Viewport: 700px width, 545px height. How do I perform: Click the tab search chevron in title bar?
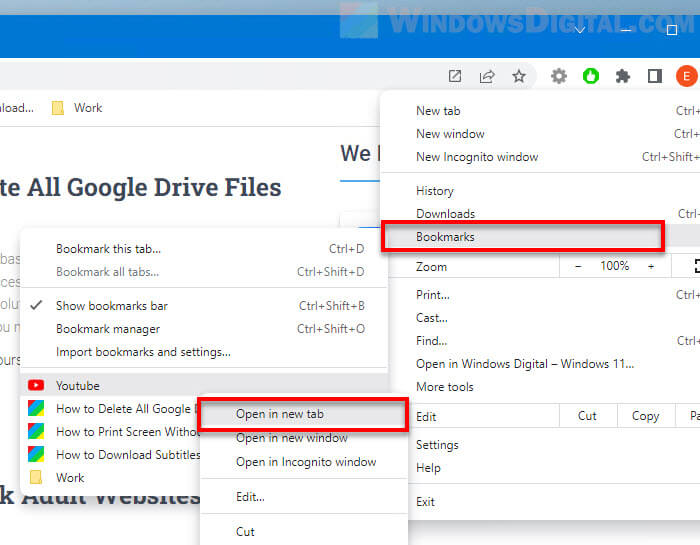pyautogui.click(x=579, y=30)
